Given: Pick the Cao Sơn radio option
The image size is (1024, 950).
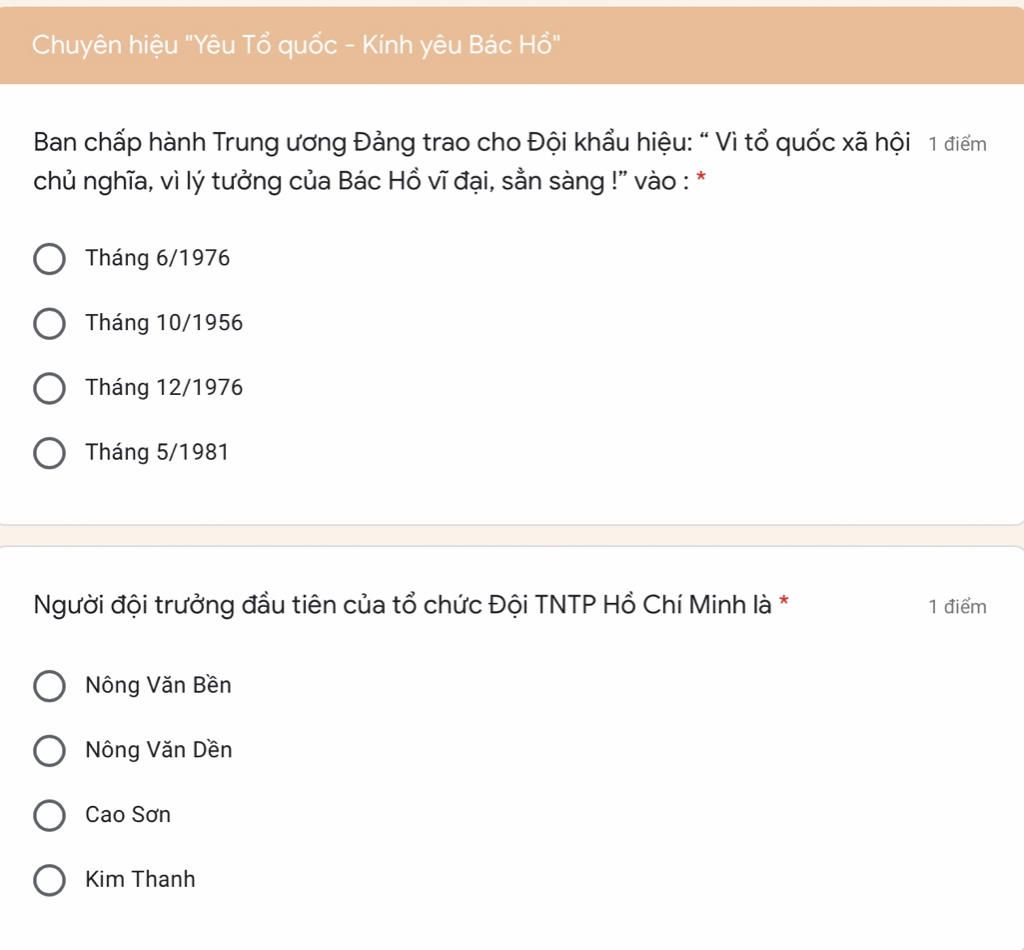Looking at the screenshot, I should 49,815.
